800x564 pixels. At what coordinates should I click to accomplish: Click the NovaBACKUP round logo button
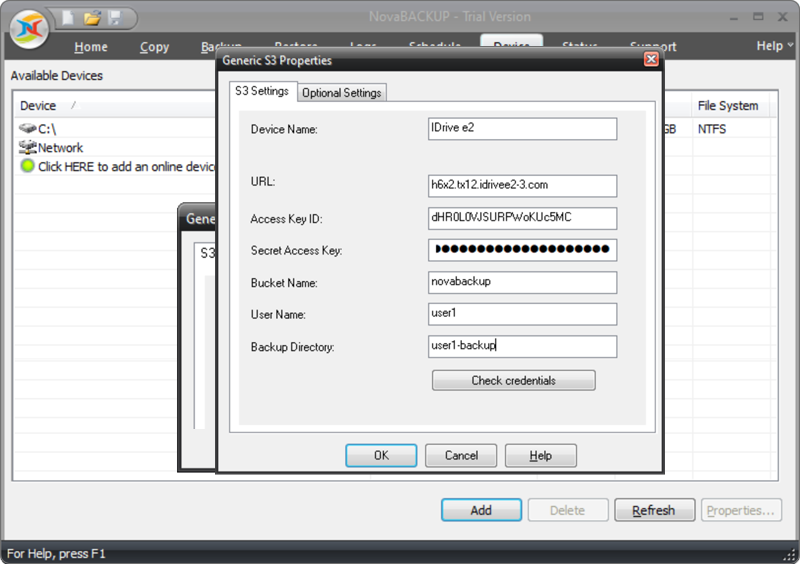(x=29, y=29)
